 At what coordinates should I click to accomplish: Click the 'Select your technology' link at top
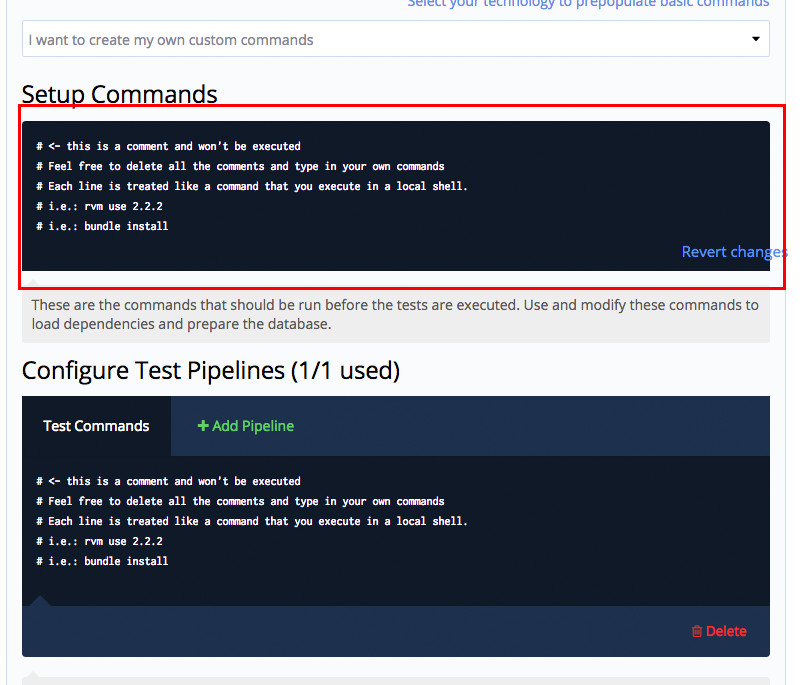(588, 4)
